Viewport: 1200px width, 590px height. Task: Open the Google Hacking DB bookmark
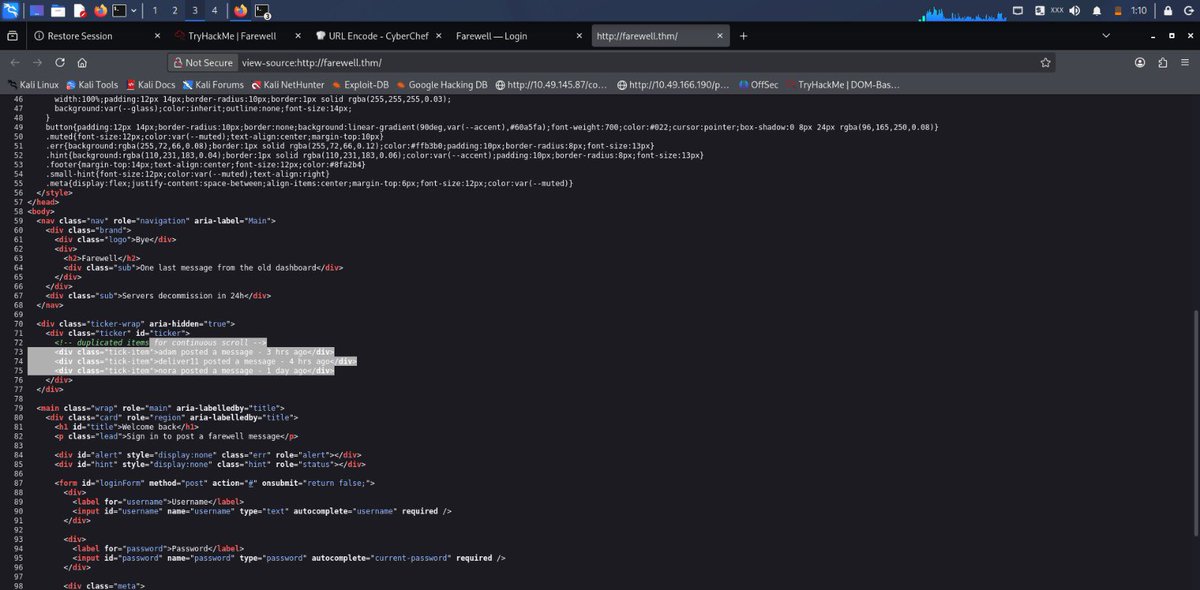coord(442,85)
